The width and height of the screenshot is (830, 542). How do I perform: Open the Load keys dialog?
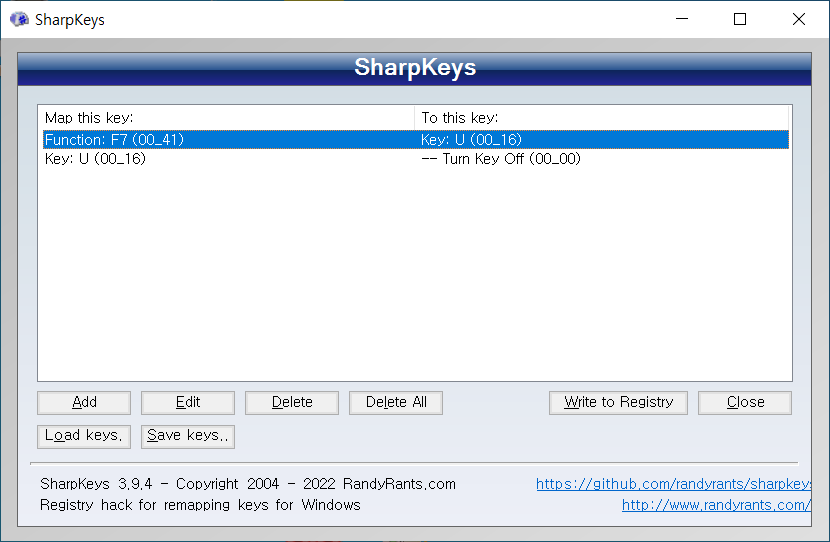coord(84,436)
